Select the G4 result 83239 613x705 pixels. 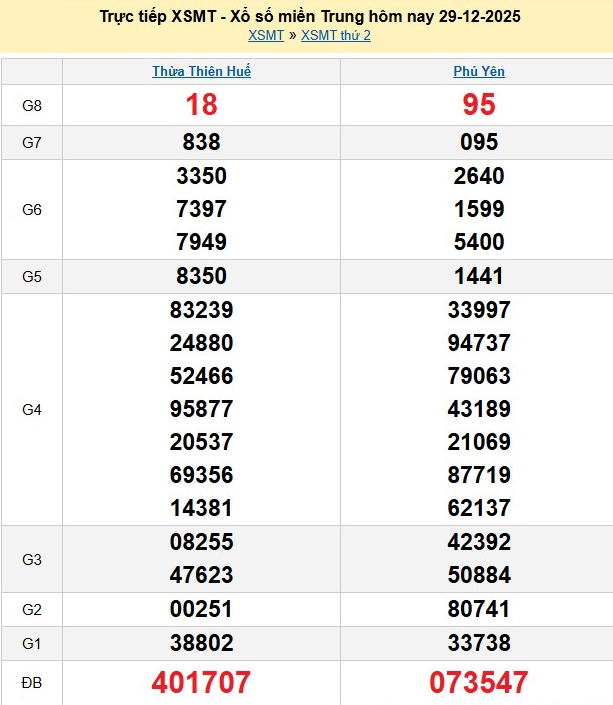tap(201, 310)
